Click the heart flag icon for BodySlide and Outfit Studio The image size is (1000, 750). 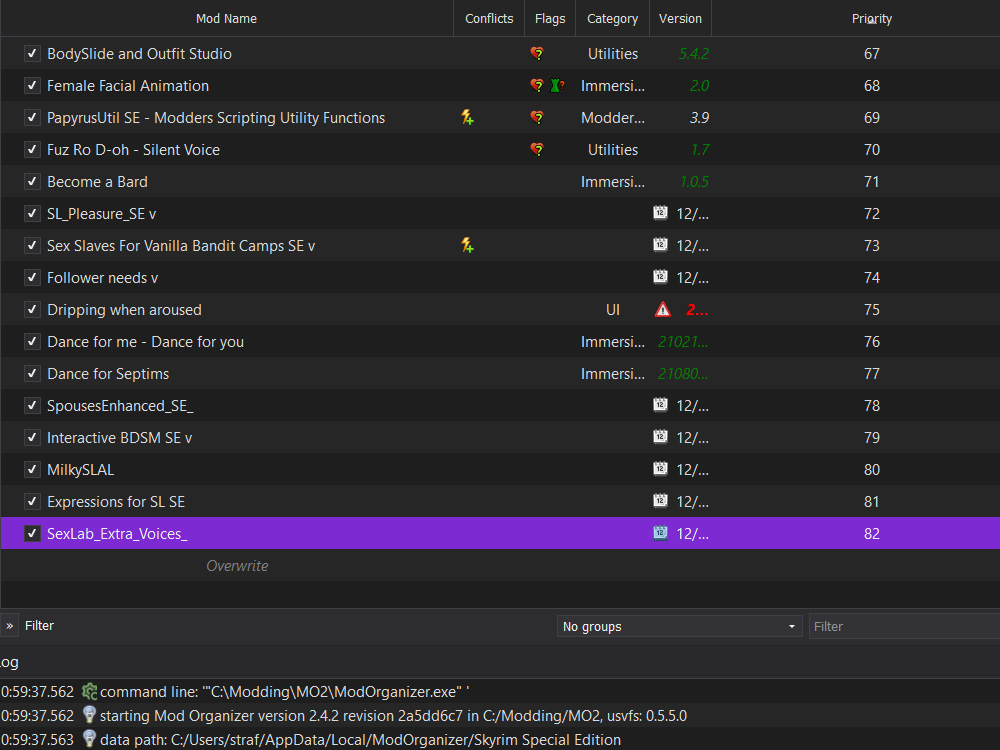click(x=538, y=54)
